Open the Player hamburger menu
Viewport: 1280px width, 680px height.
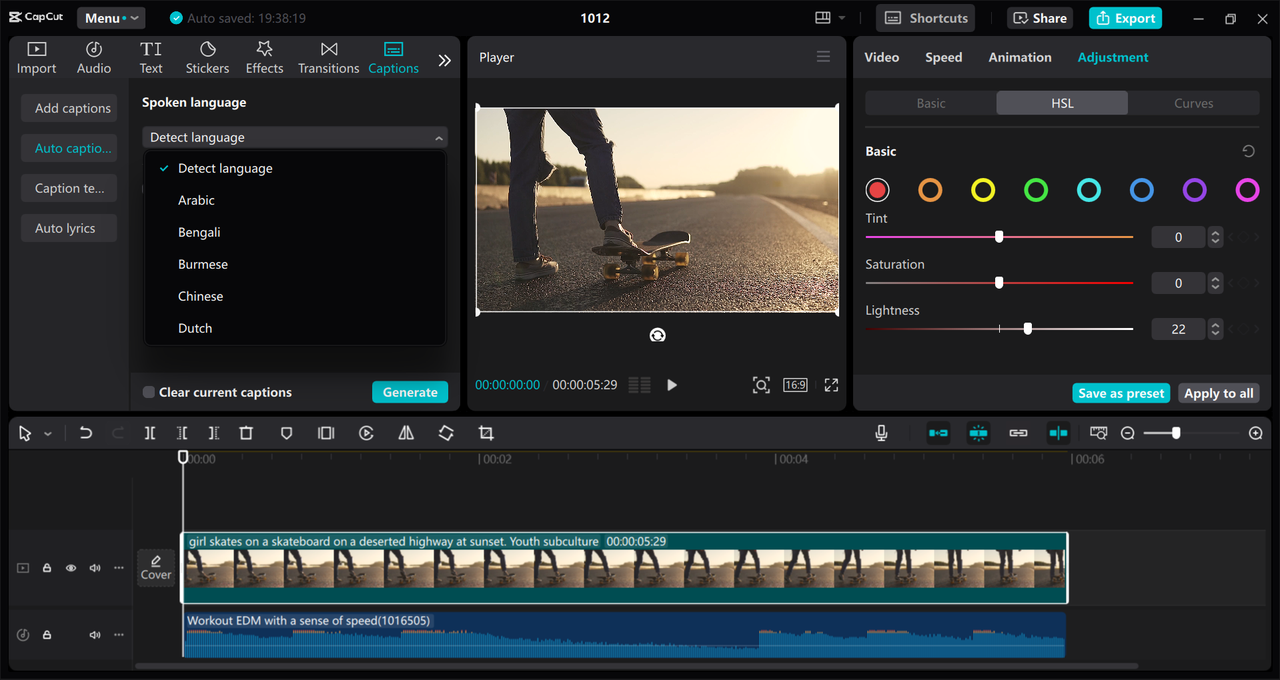coord(824,57)
